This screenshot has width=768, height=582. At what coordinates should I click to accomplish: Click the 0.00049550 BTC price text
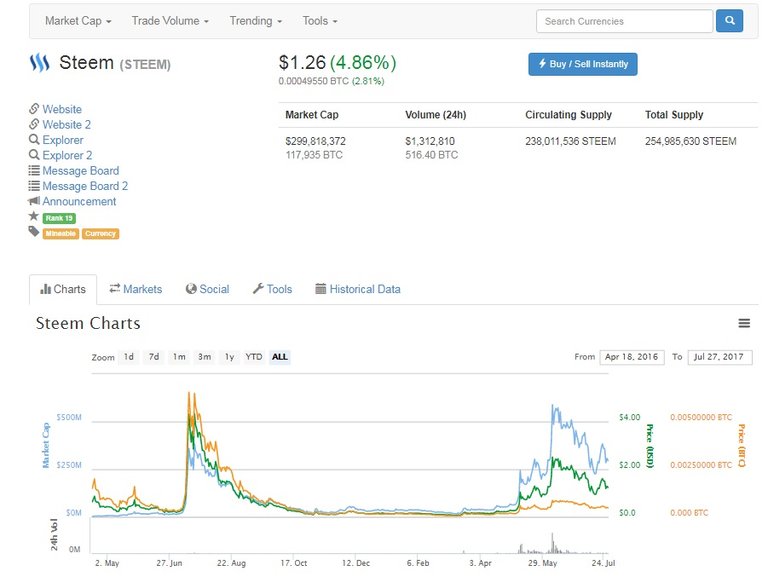[x=313, y=81]
